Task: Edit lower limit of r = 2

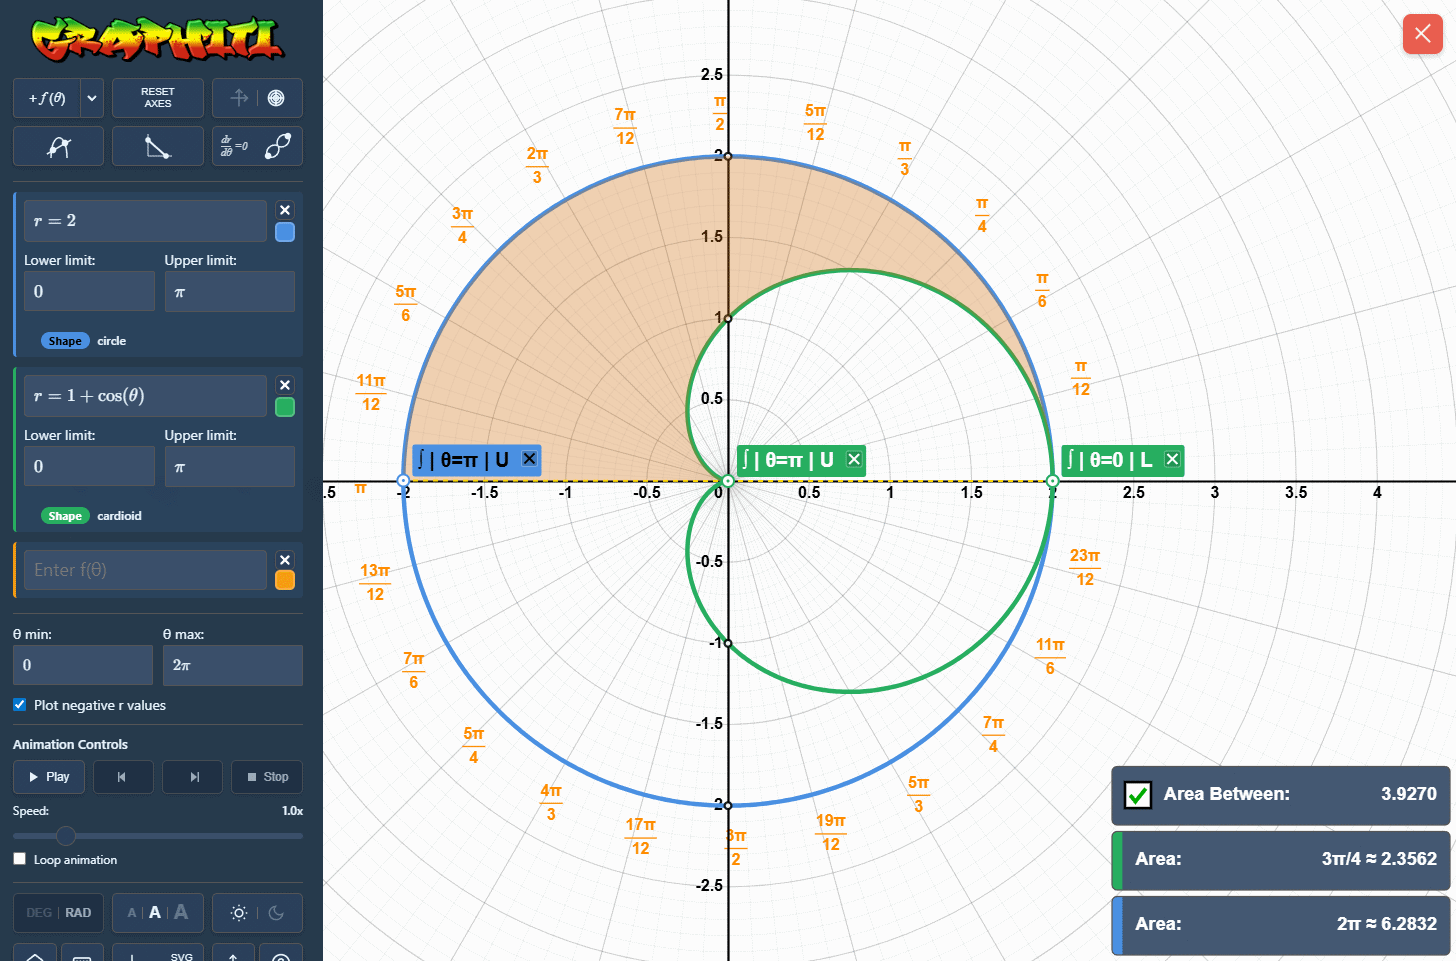Action: tap(89, 291)
